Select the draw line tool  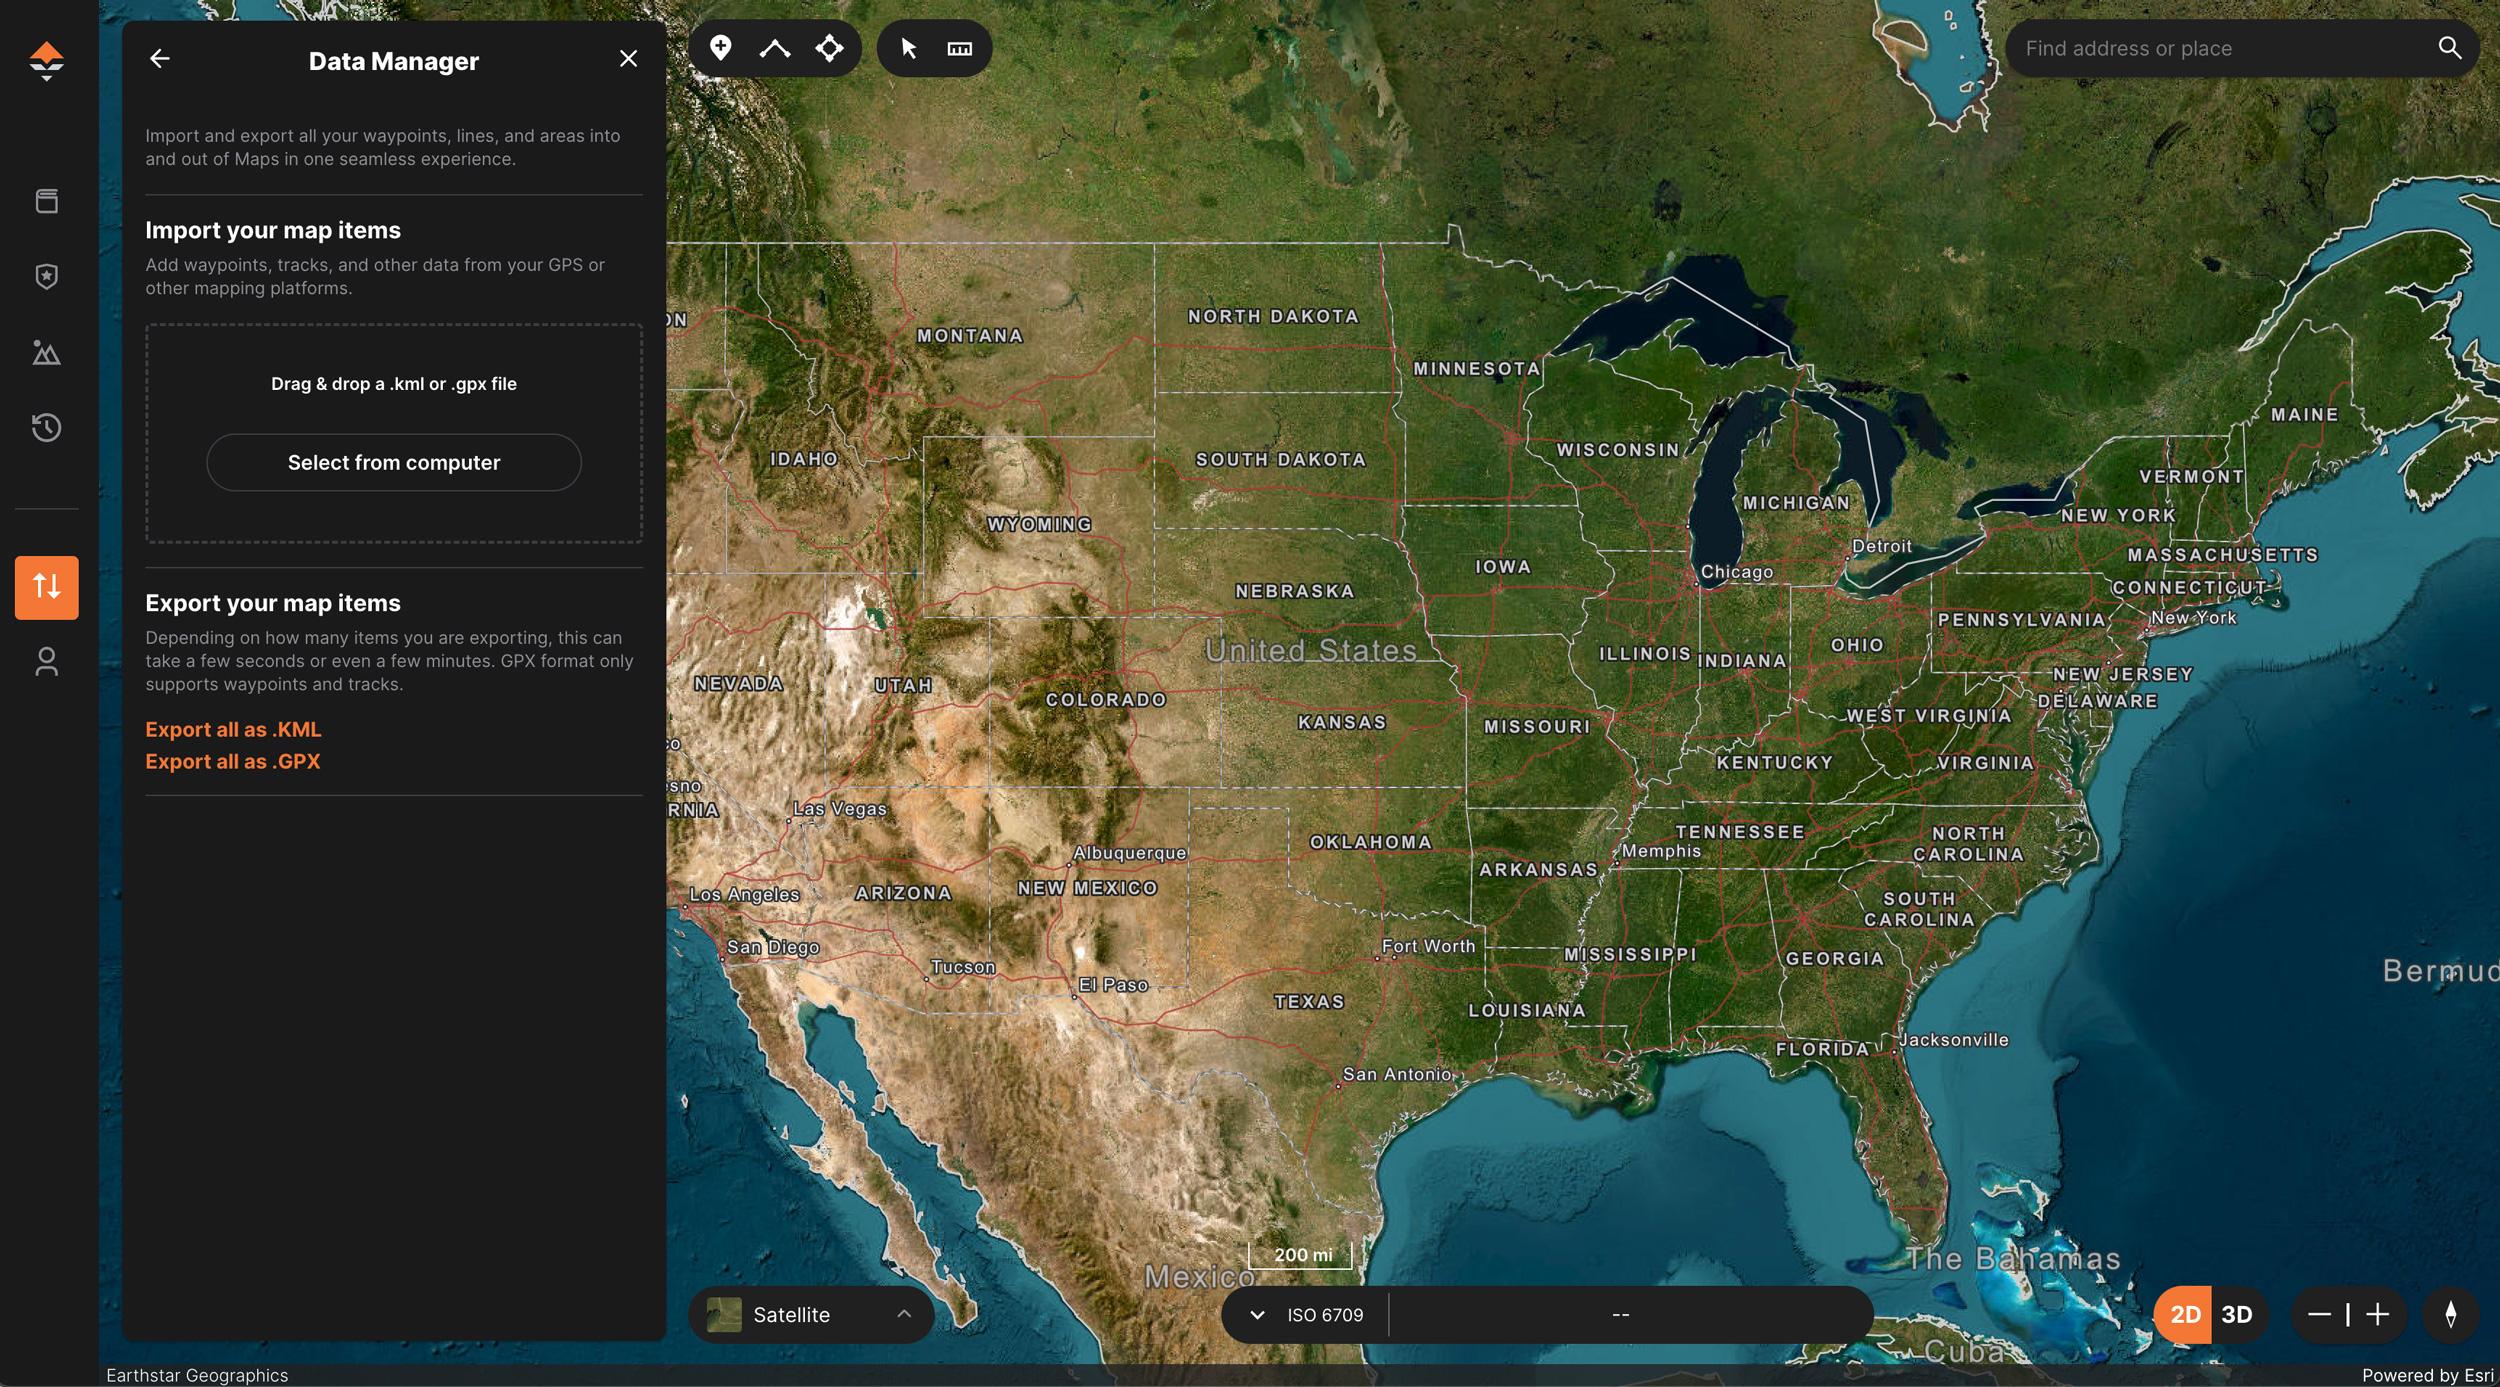pos(775,48)
